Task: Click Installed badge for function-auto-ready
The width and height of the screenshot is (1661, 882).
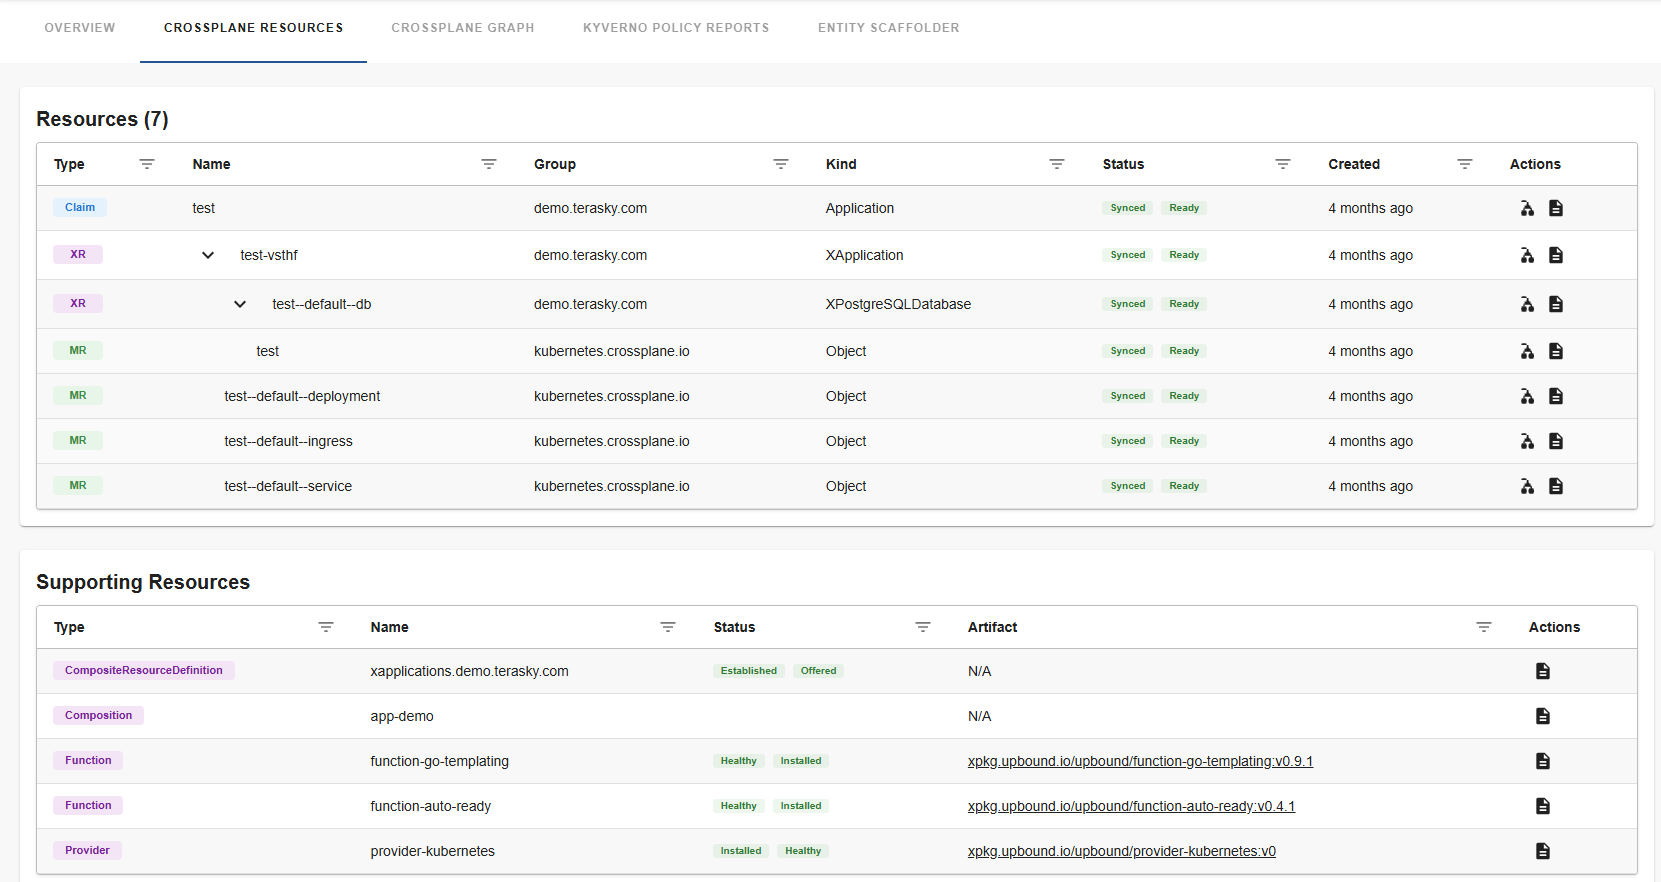Action: click(x=801, y=806)
